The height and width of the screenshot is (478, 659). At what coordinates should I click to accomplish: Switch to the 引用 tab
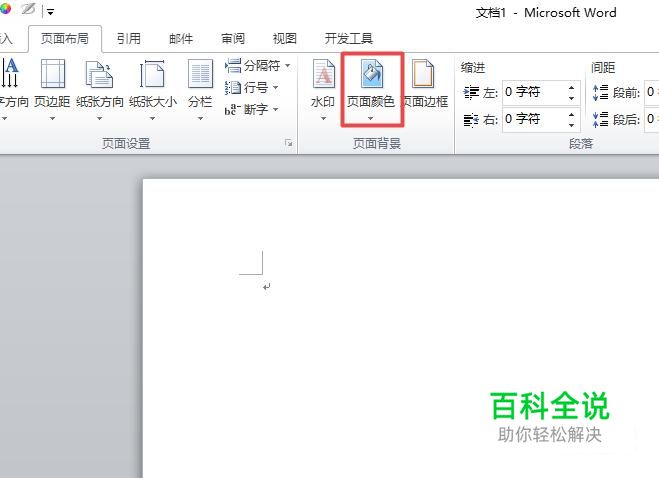129,39
